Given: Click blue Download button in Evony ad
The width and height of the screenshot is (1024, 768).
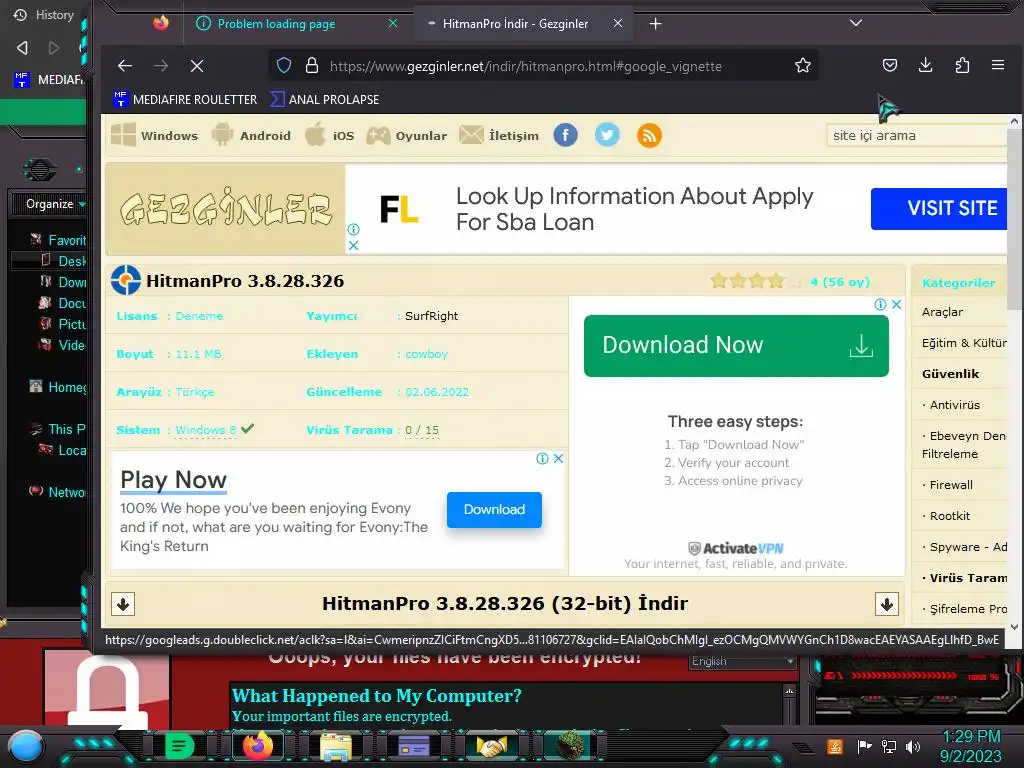Looking at the screenshot, I should click(x=494, y=509).
